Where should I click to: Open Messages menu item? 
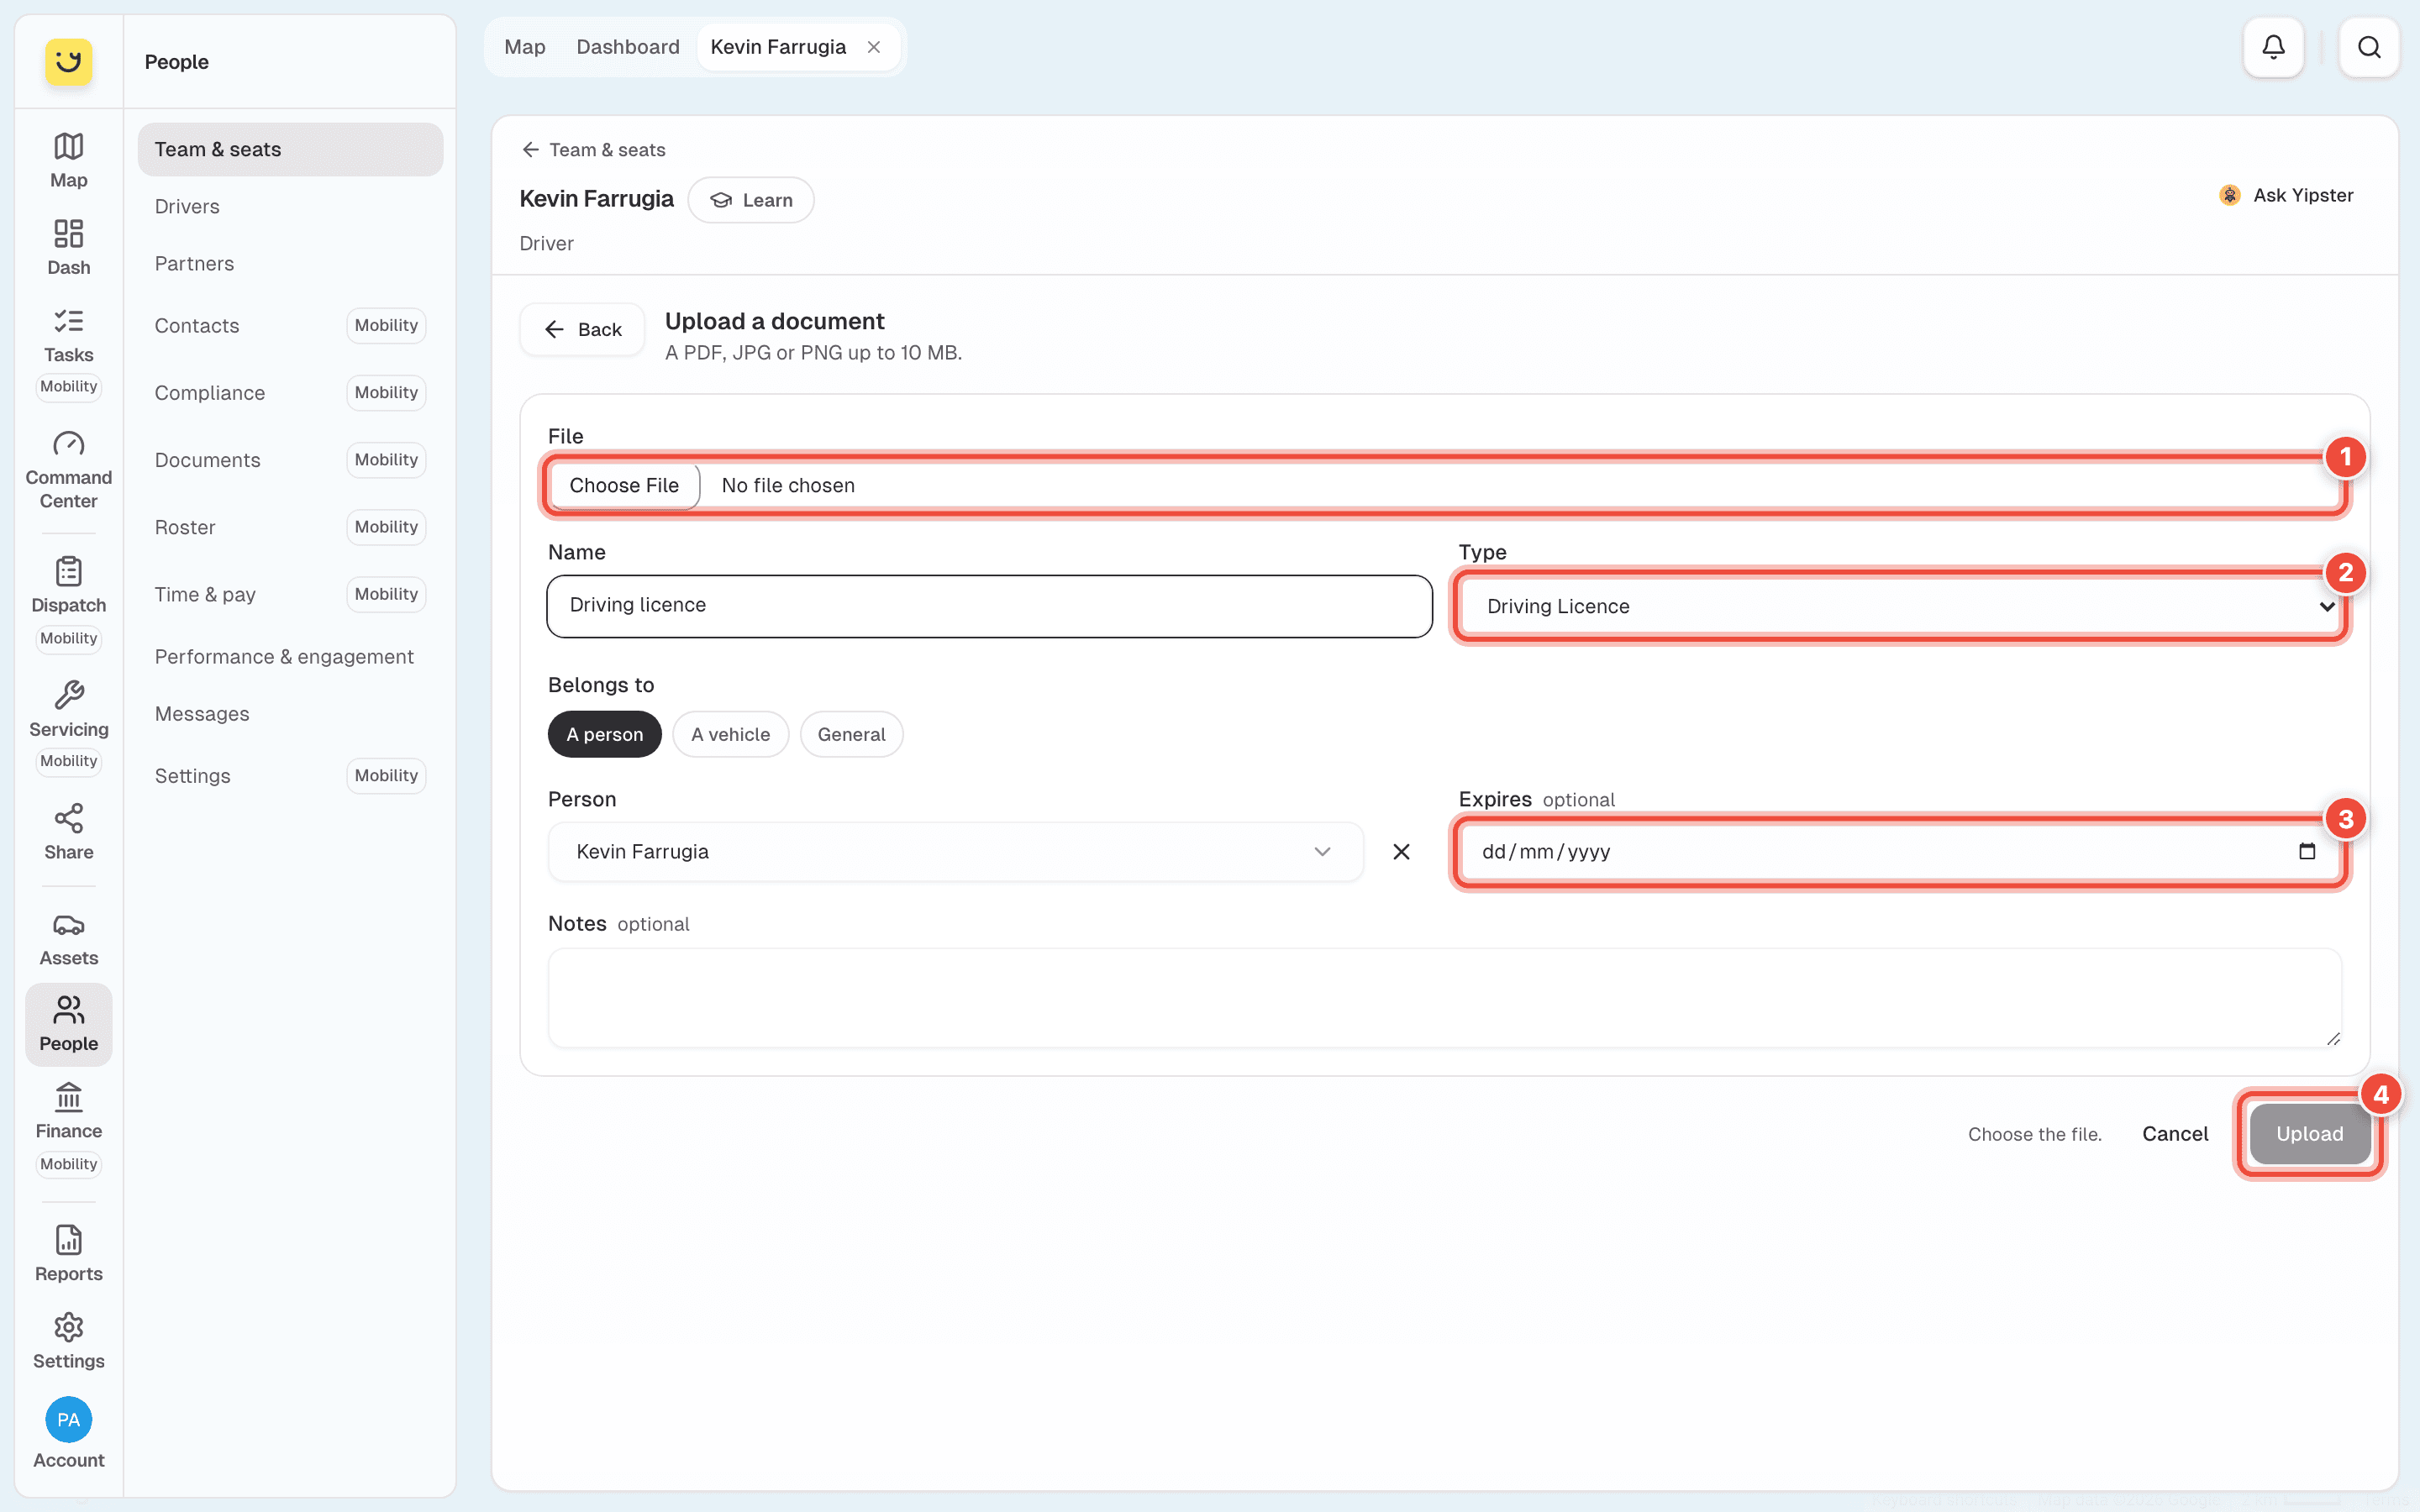290,713
